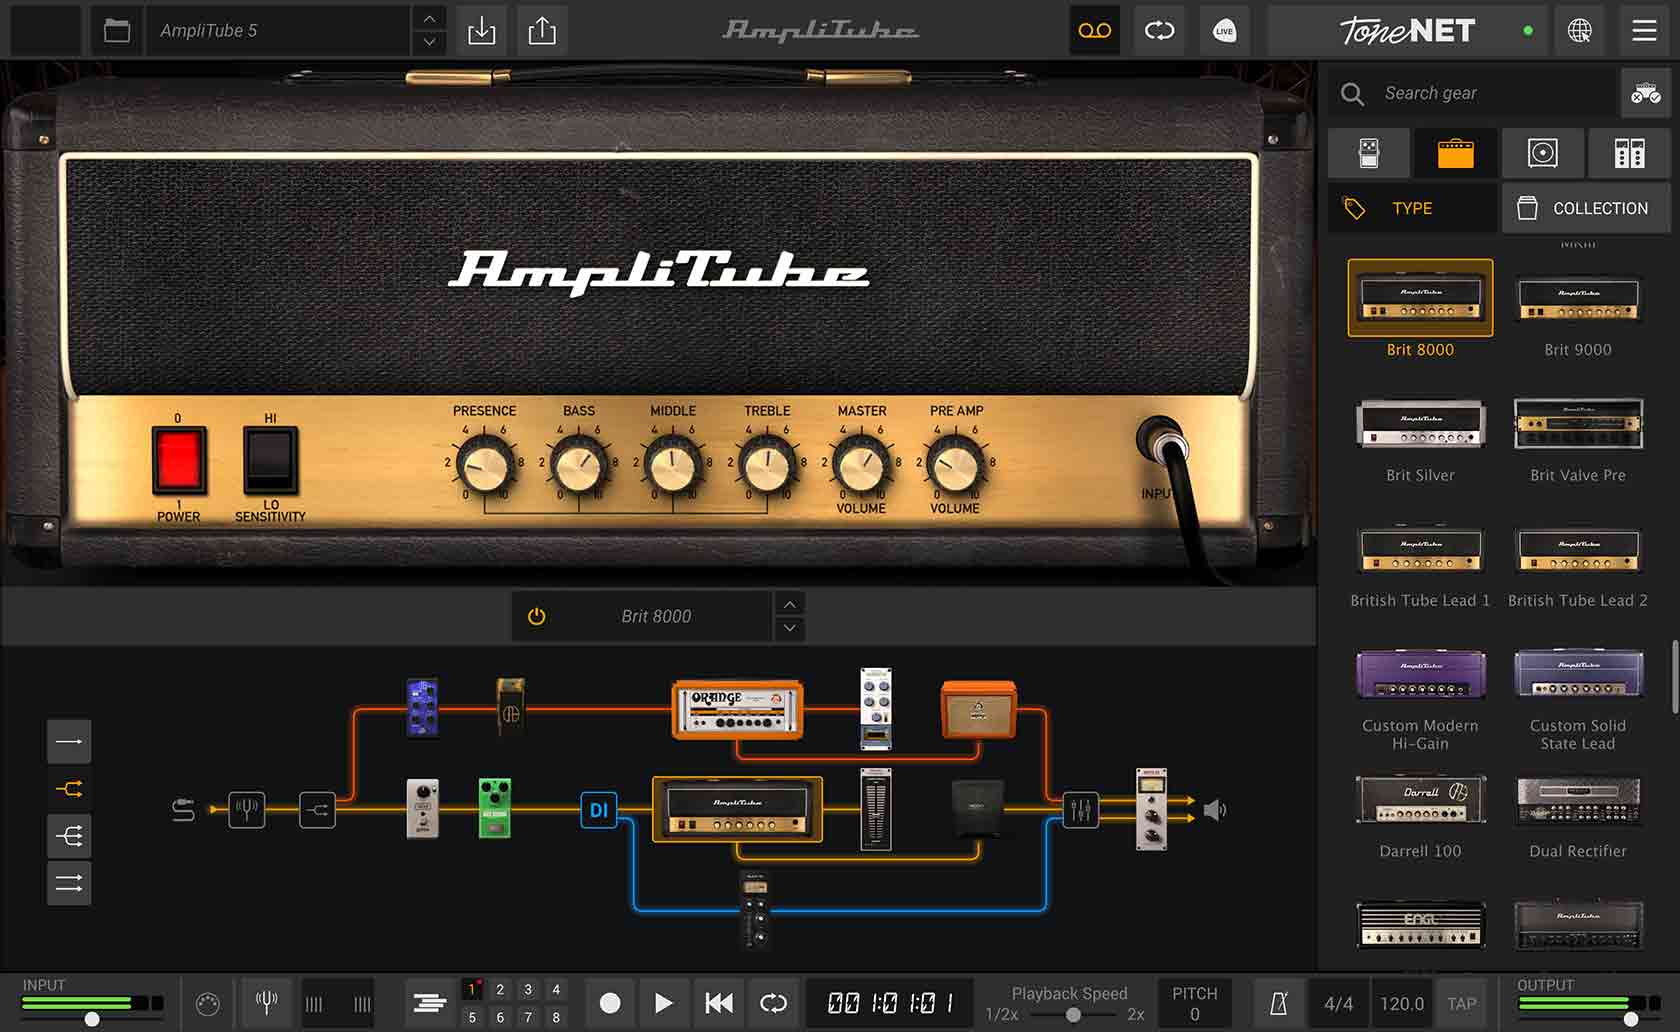This screenshot has width=1680, height=1032.
Task: Select the cabinet category icon in the gear panel
Action: (1542, 153)
